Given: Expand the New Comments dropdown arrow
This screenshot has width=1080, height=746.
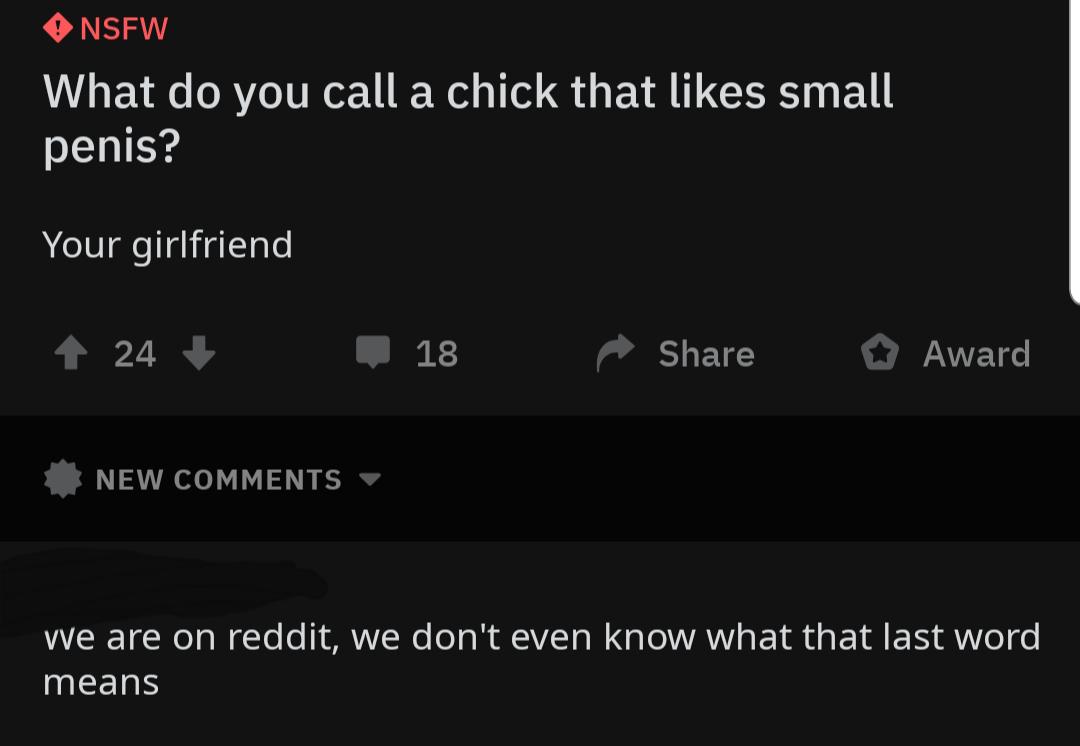Looking at the screenshot, I should click(x=370, y=480).
